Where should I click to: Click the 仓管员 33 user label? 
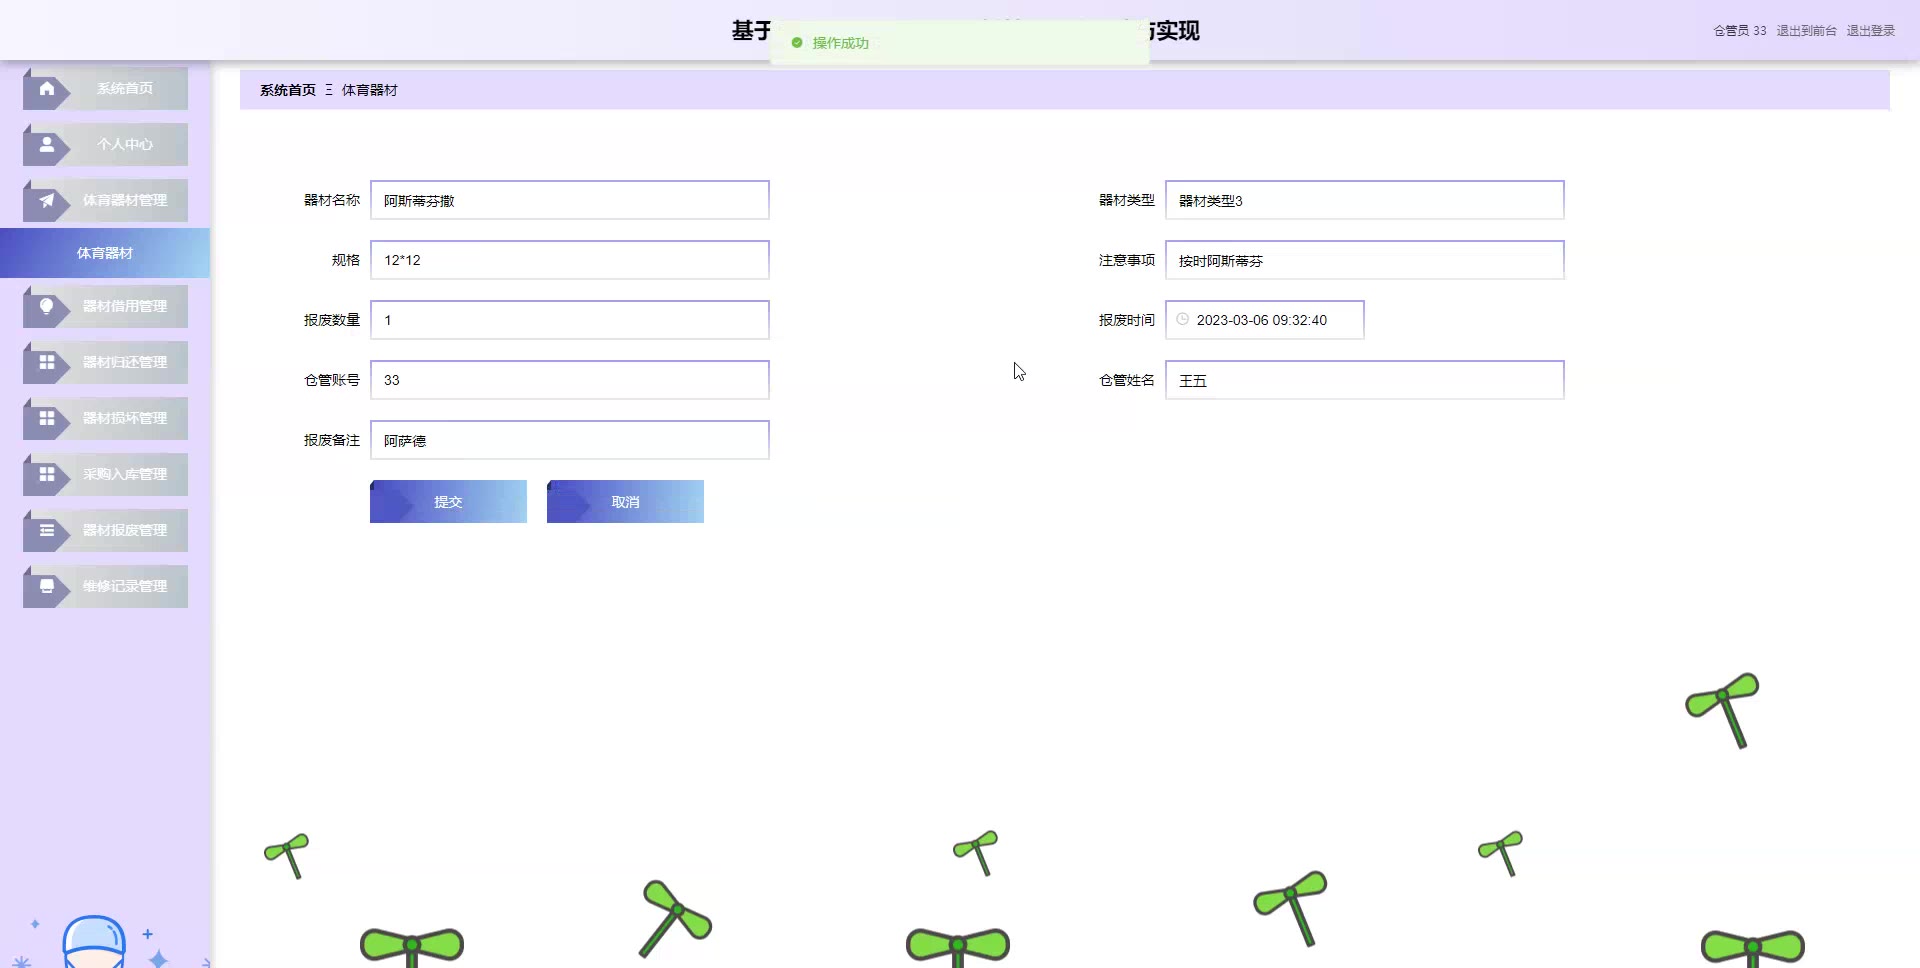point(1740,31)
